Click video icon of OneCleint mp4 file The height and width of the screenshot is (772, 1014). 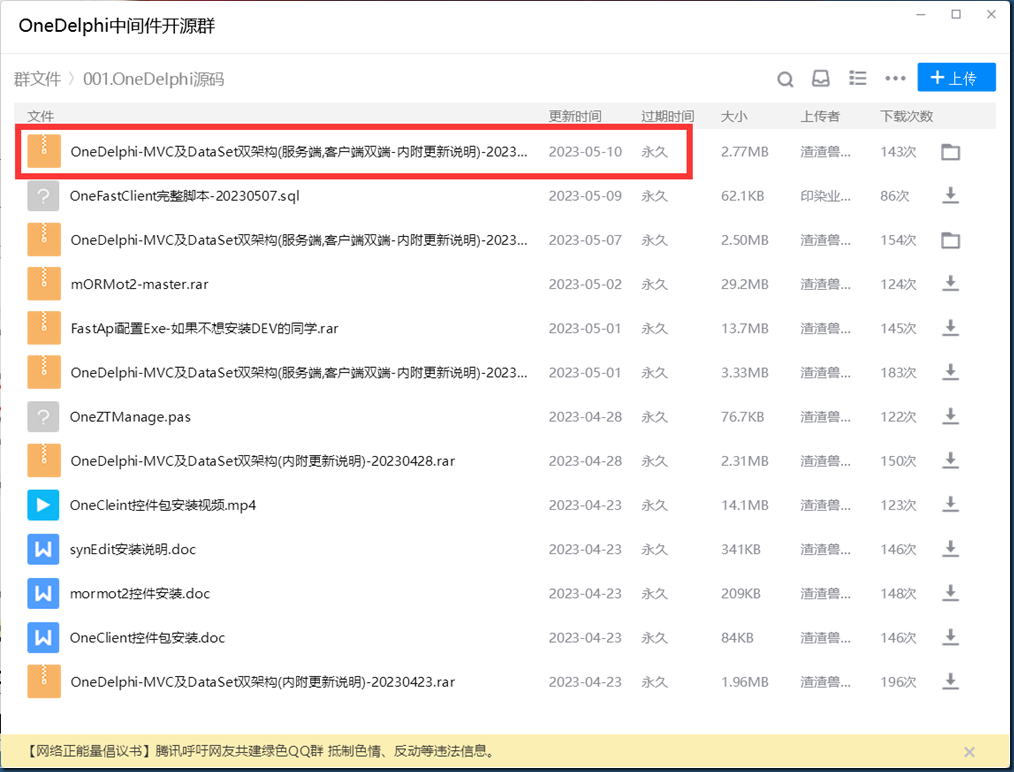pyautogui.click(x=43, y=504)
